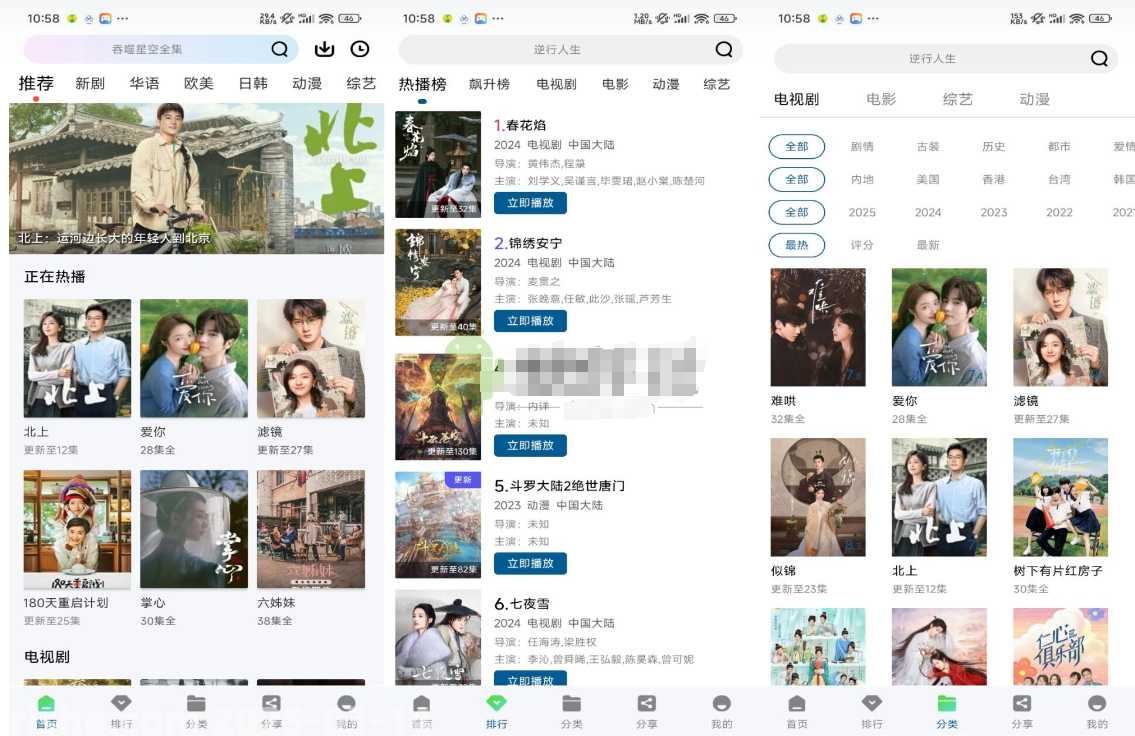Open the download manager icon
Screen dimensions: 1135x736
321,48
